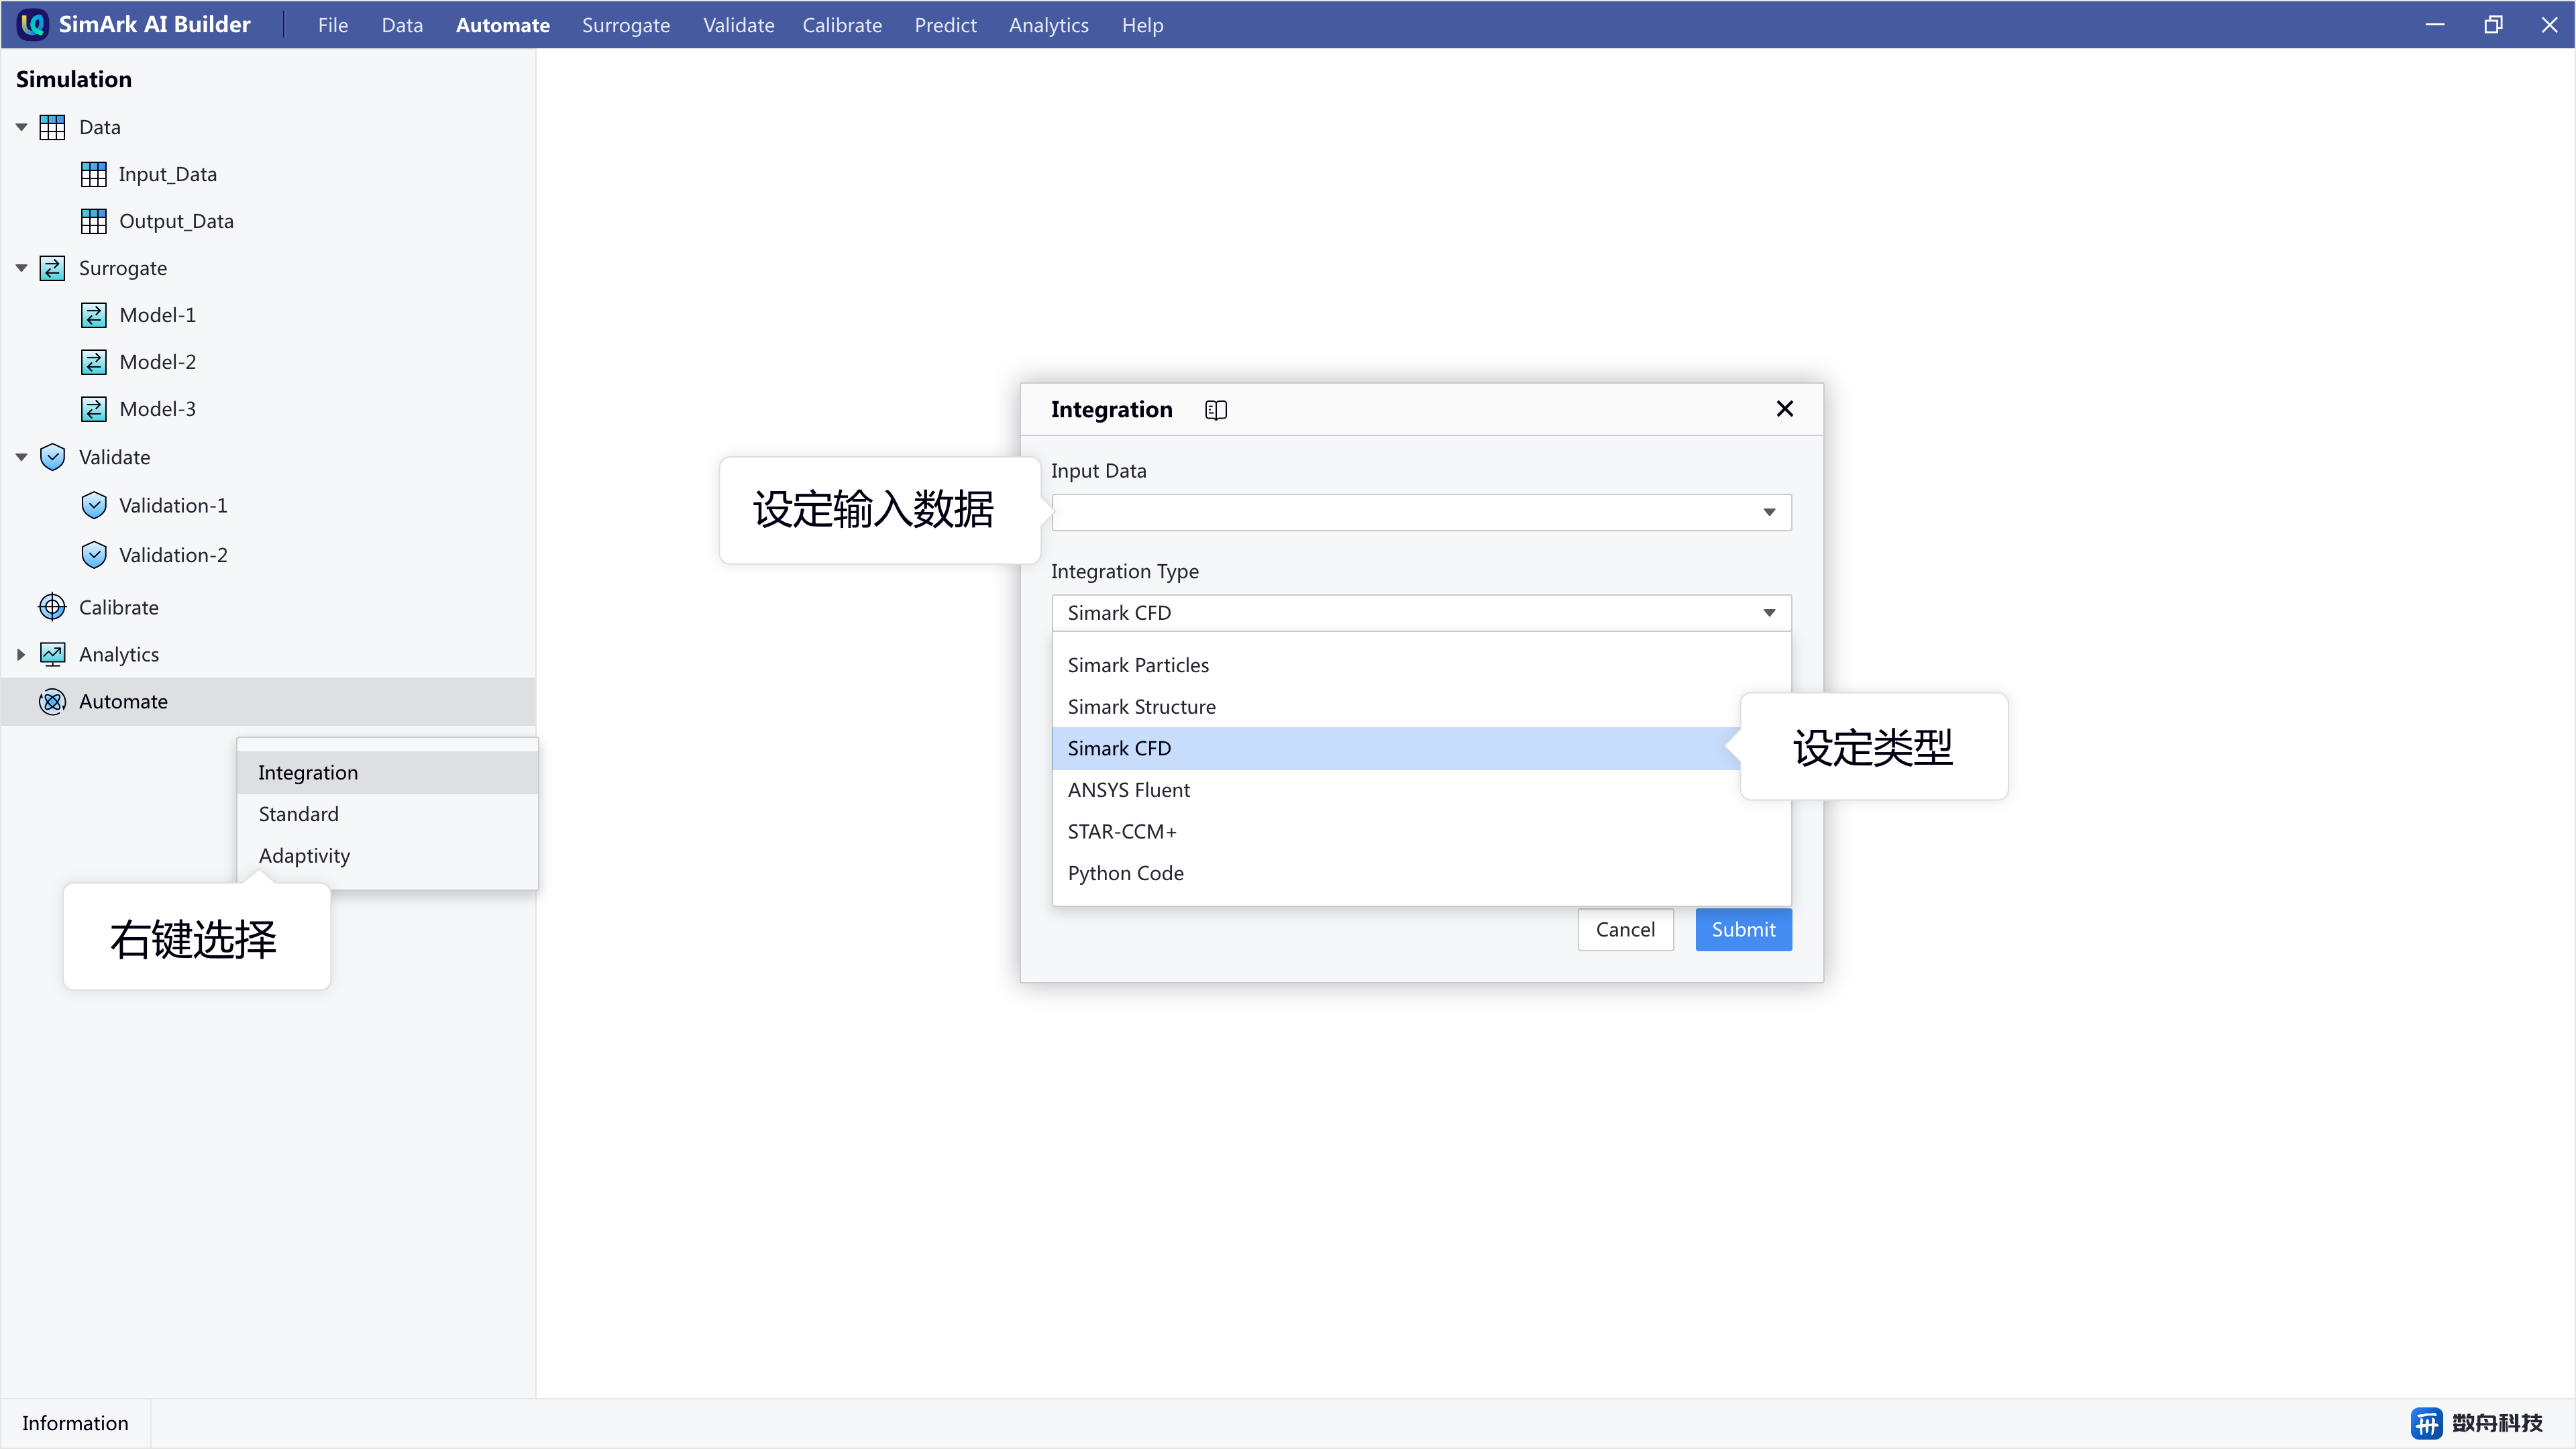Collapse the Data tree node

click(21, 127)
